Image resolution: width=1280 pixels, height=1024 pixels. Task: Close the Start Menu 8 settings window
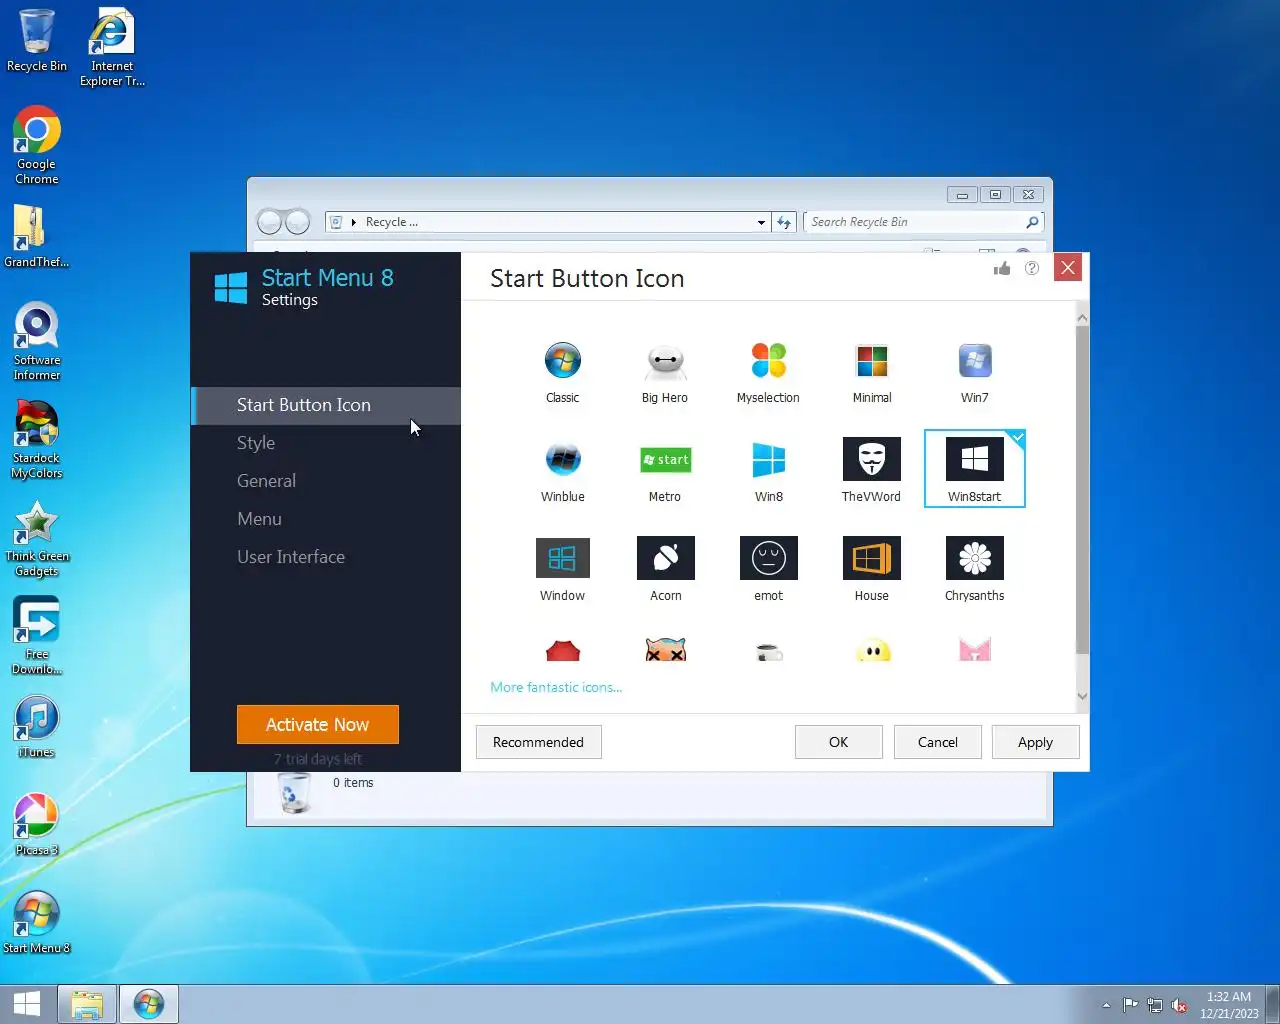(1068, 267)
